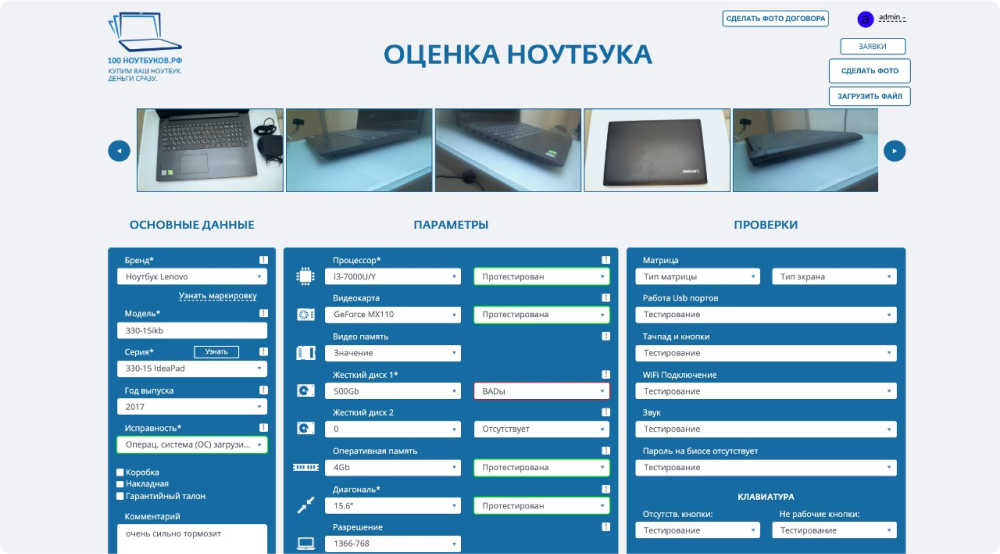1000x554 pixels.
Task: Click the video card icon
Action: [x=306, y=315]
